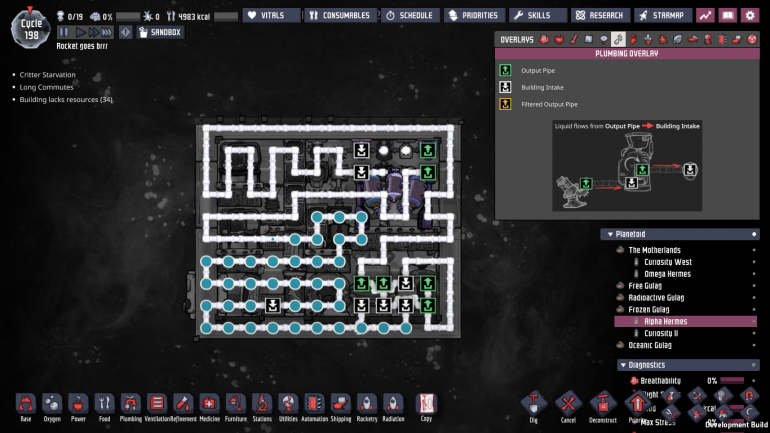Toggle the red alert button
Screen dimensions: 770x433
[126, 32]
